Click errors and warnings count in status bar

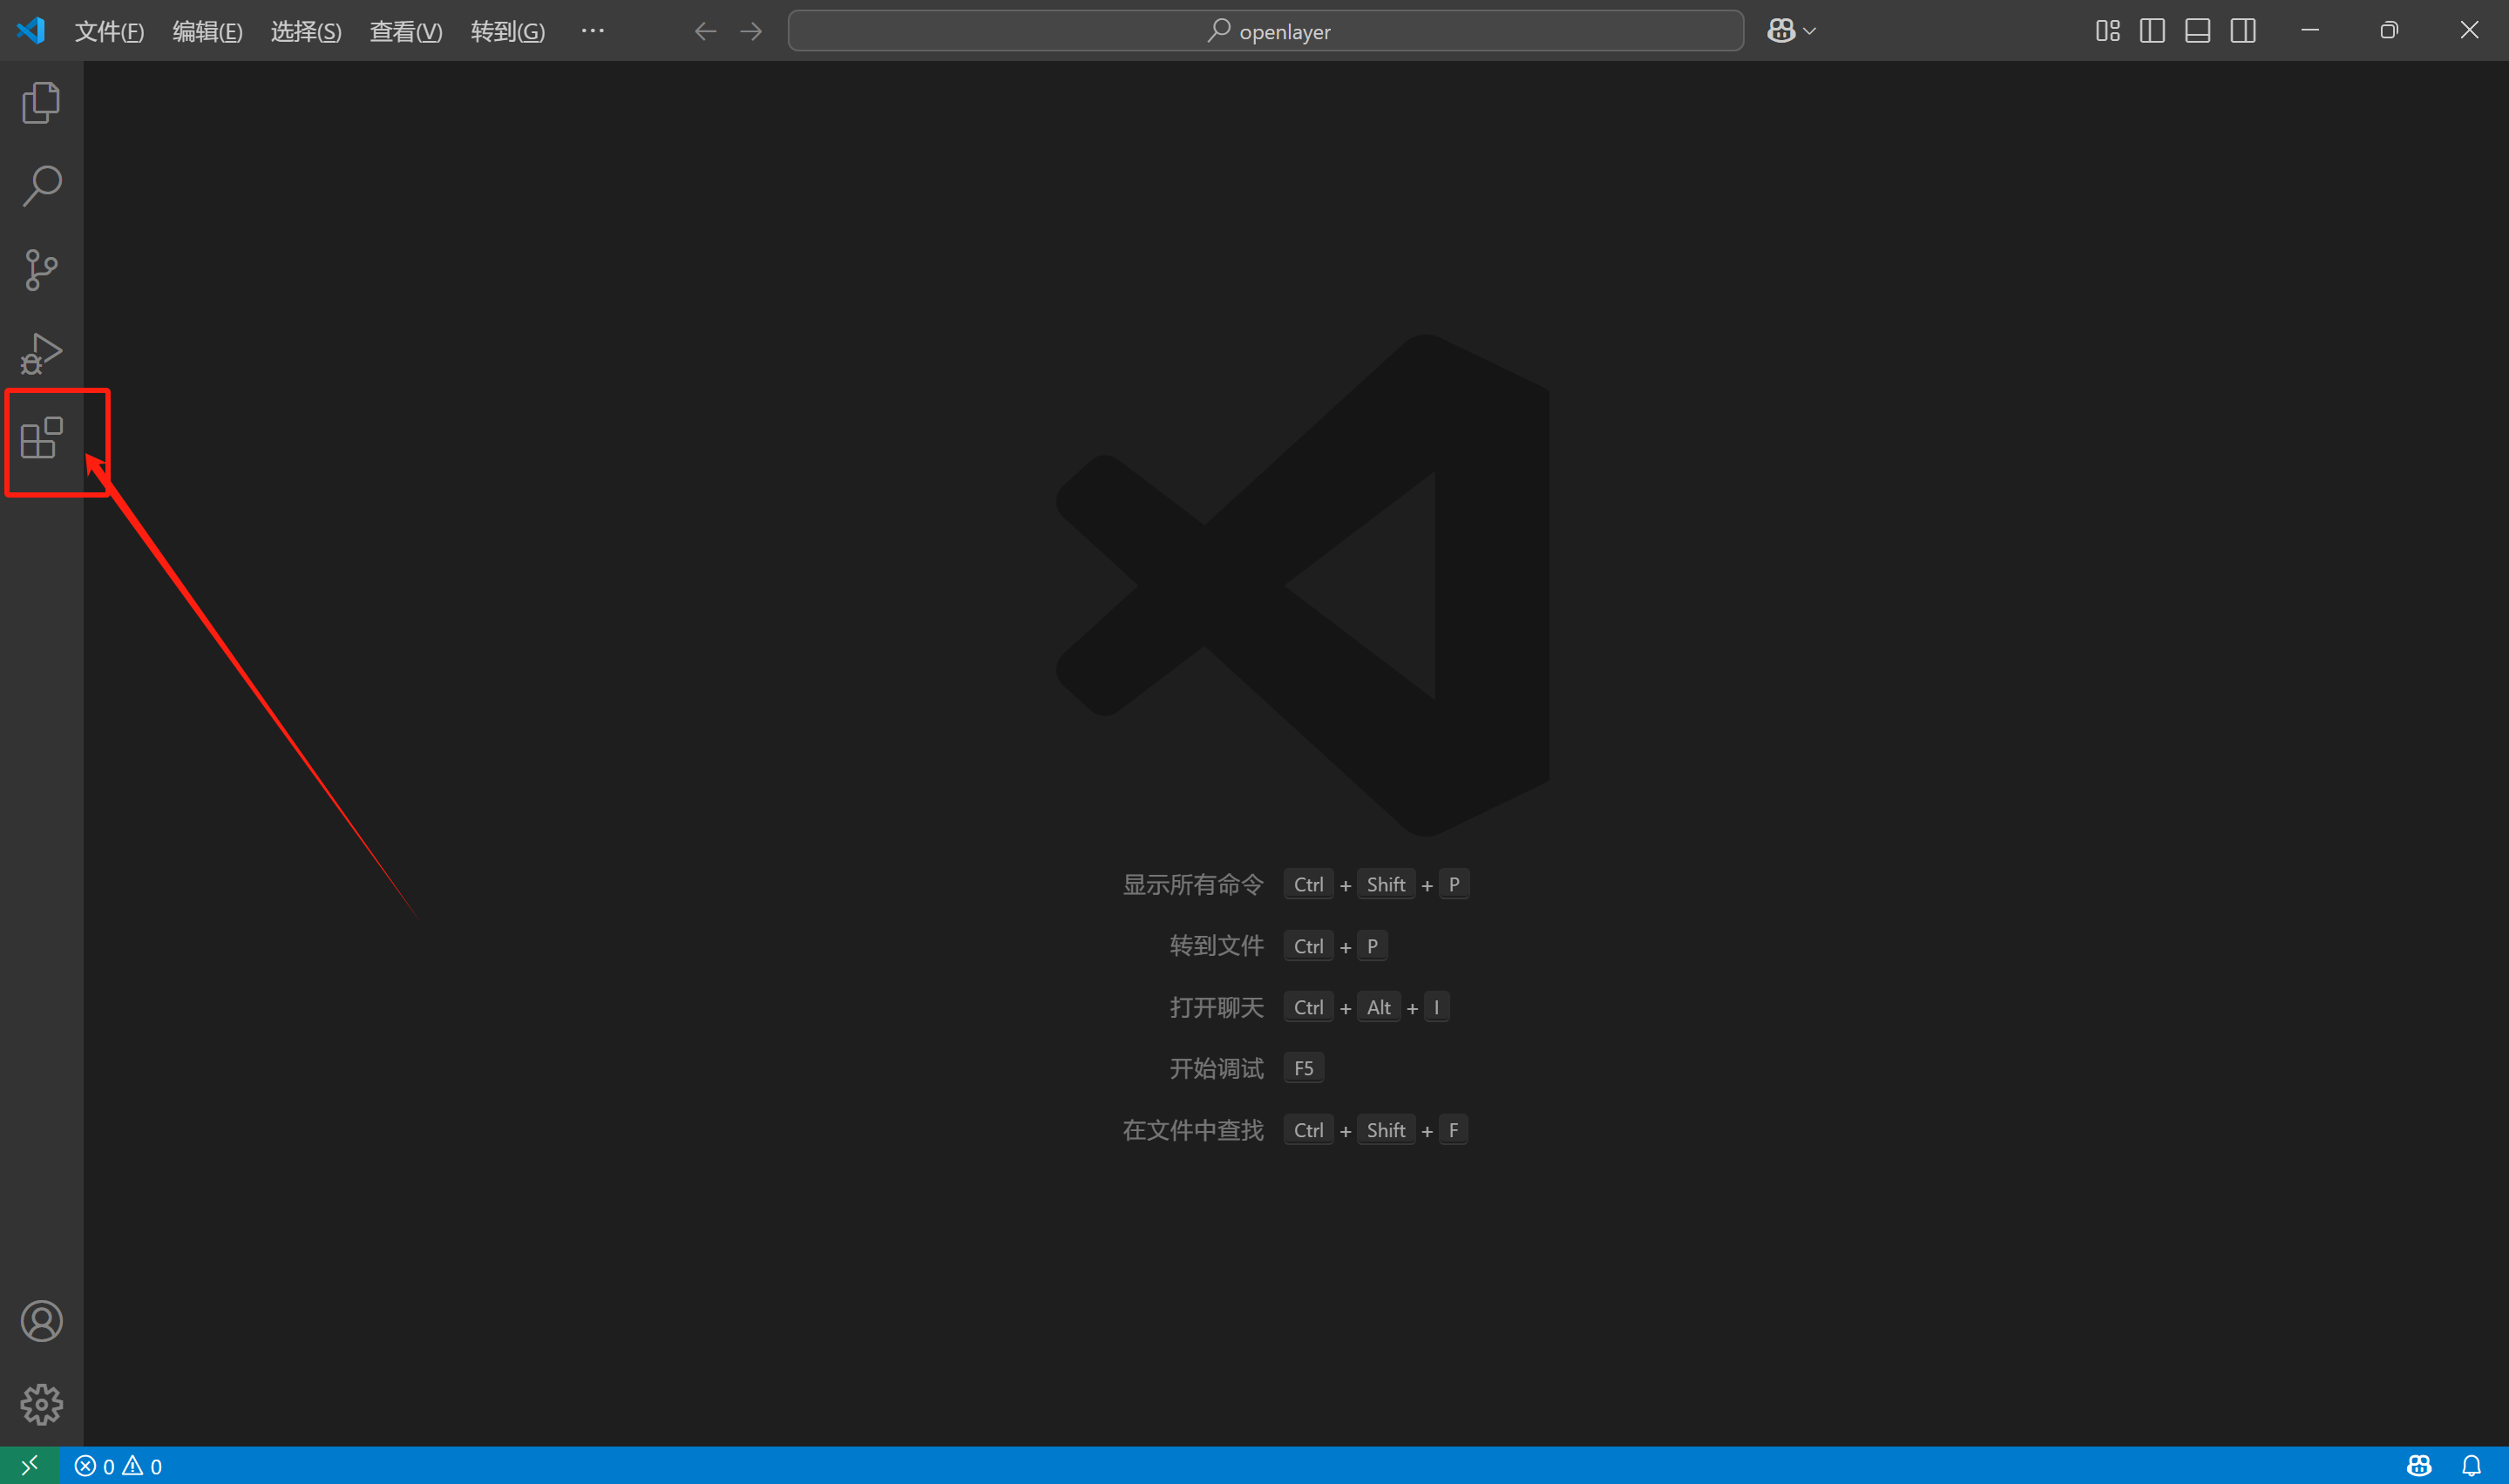pyautogui.click(x=118, y=1466)
